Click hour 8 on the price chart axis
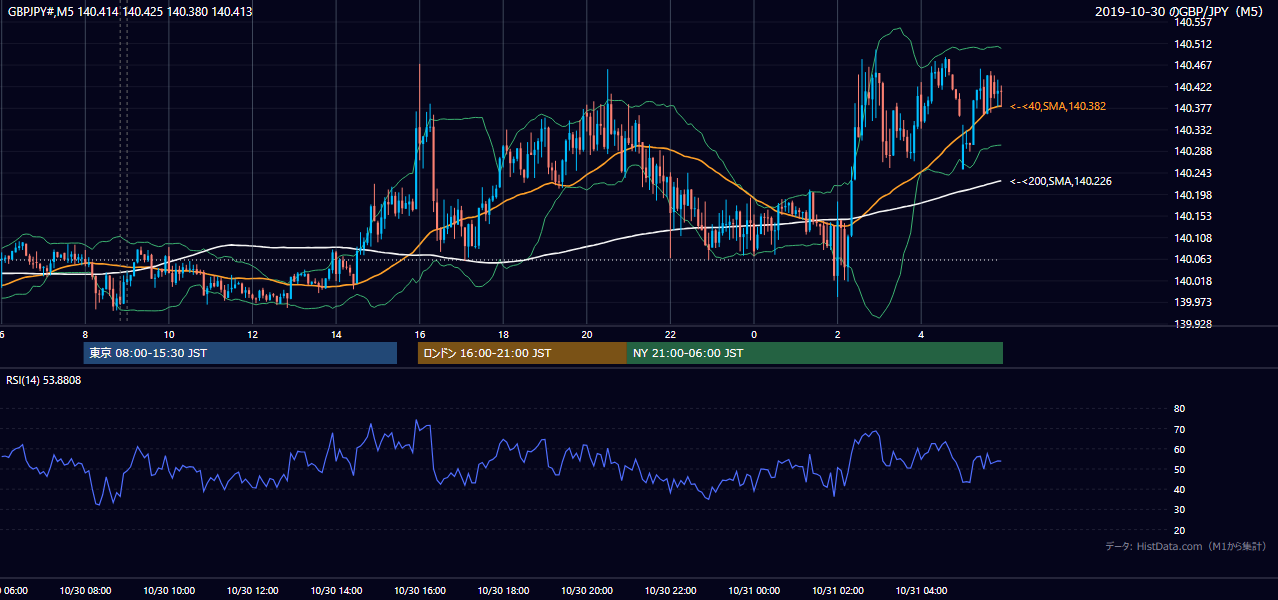Image resolution: width=1278 pixels, height=600 pixels. tap(85, 334)
